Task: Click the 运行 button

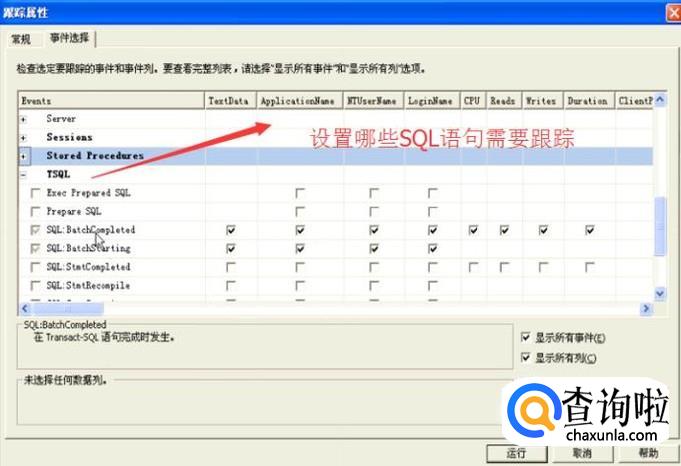Action: click(x=515, y=453)
